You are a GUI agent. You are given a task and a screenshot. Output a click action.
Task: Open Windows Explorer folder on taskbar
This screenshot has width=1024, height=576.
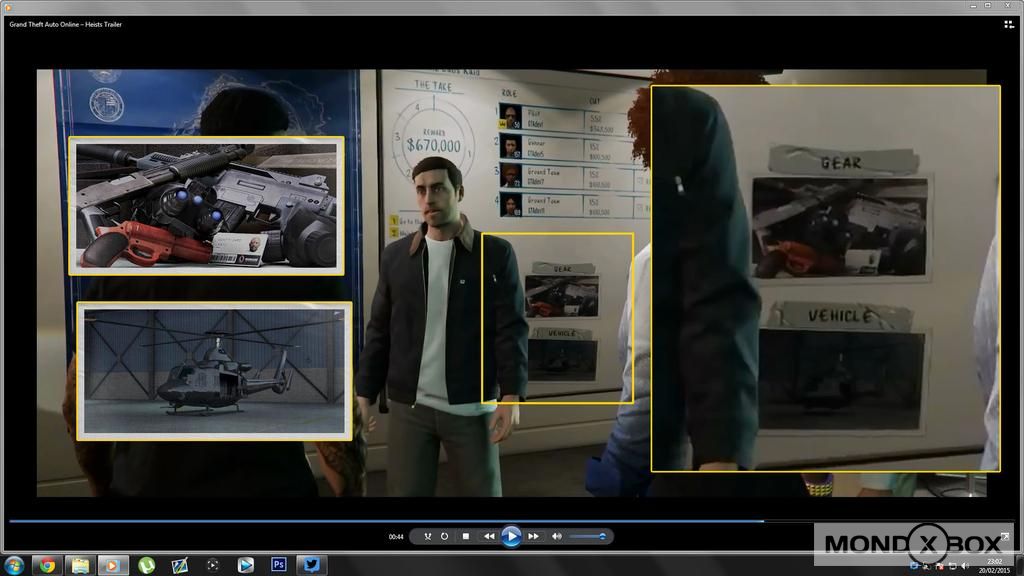tap(79, 565)
